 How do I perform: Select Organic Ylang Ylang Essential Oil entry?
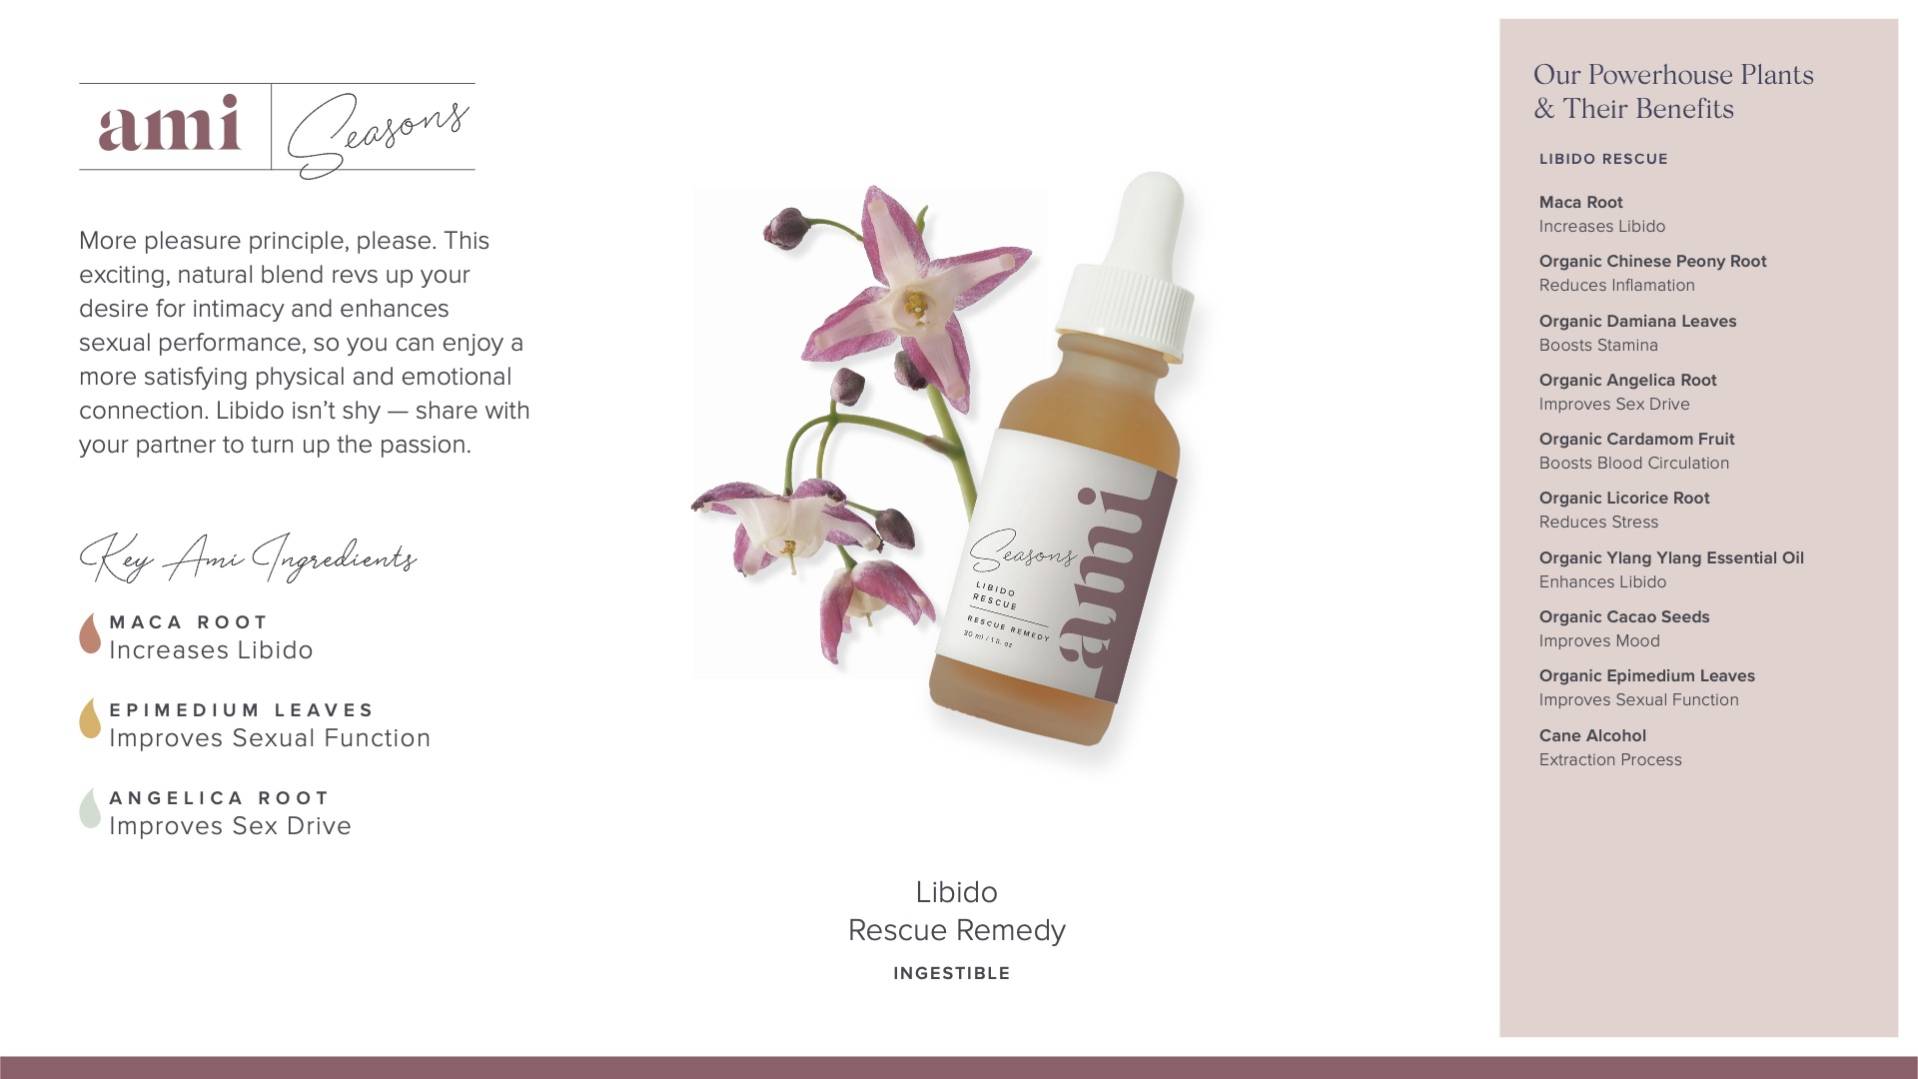1671,570
